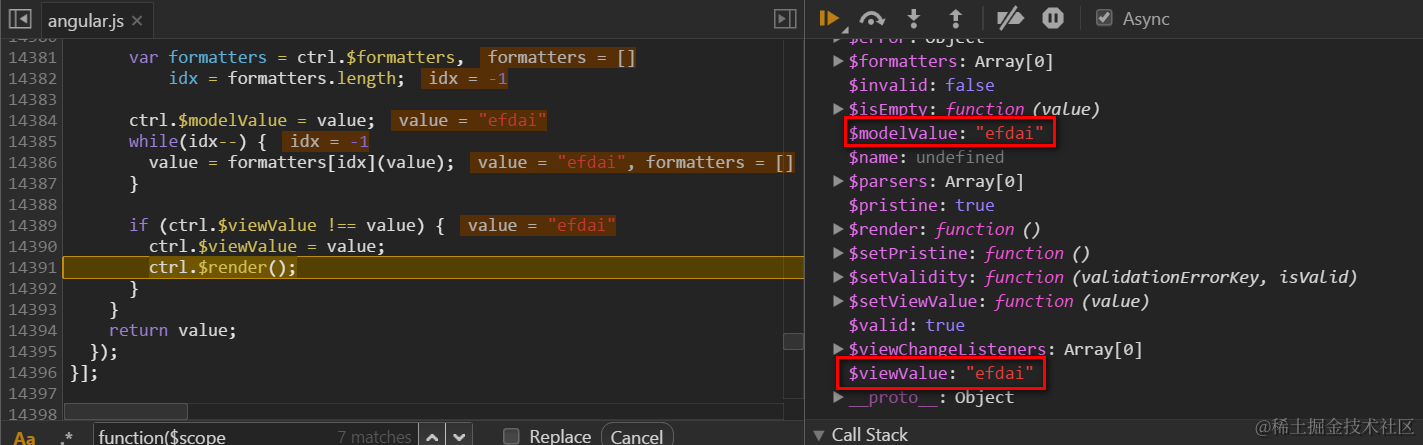Step into next function call
This screenshot has width=1423, height=445.
click(913, 18)
